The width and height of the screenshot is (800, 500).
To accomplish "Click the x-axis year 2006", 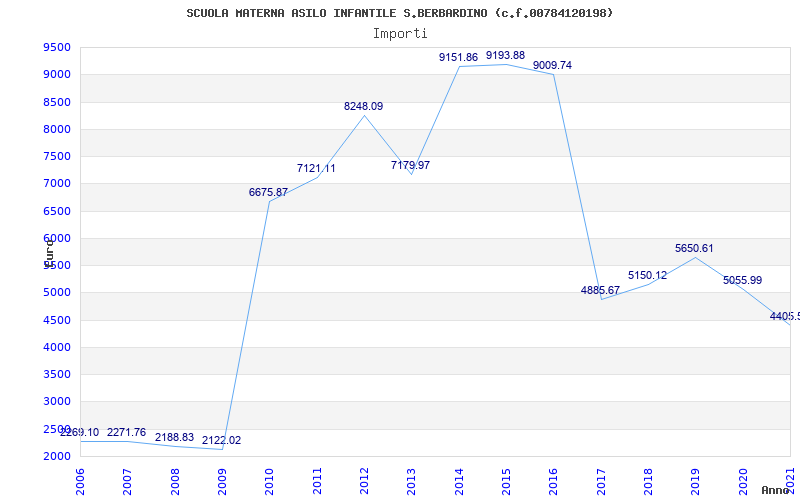I will coord(81,482).
